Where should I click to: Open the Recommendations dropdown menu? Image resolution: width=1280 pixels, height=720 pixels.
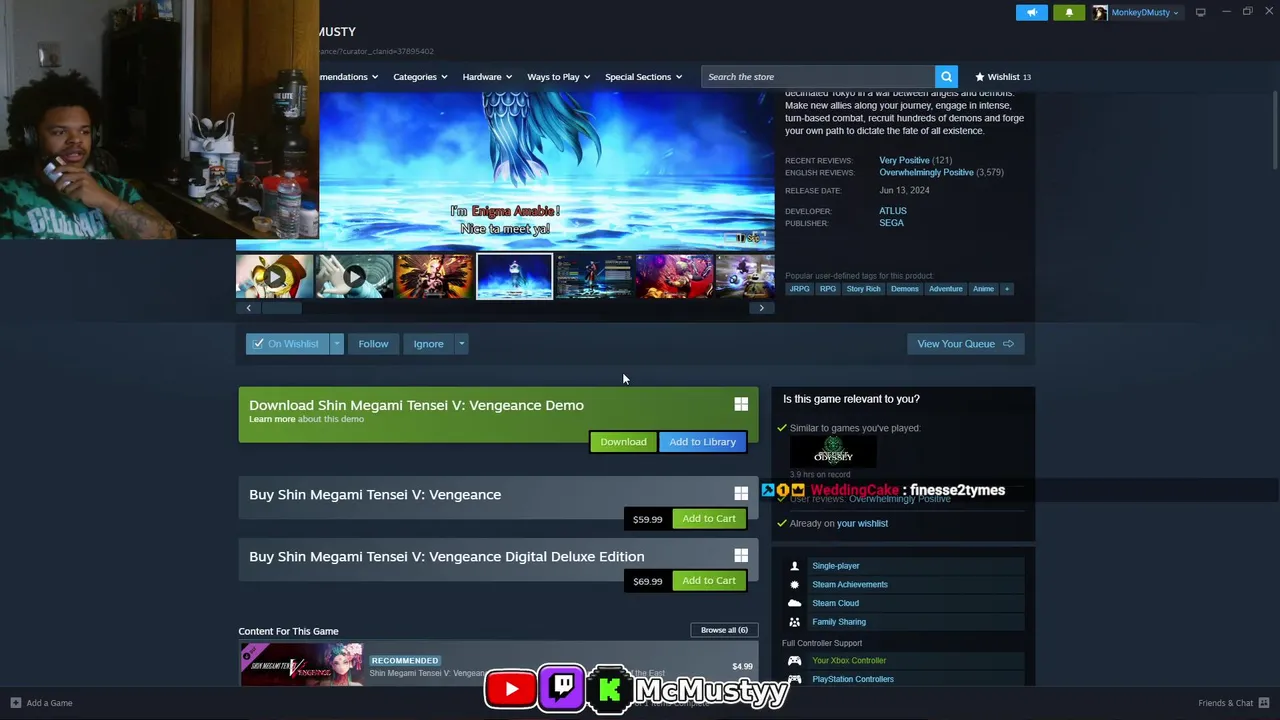click(349, 77)
